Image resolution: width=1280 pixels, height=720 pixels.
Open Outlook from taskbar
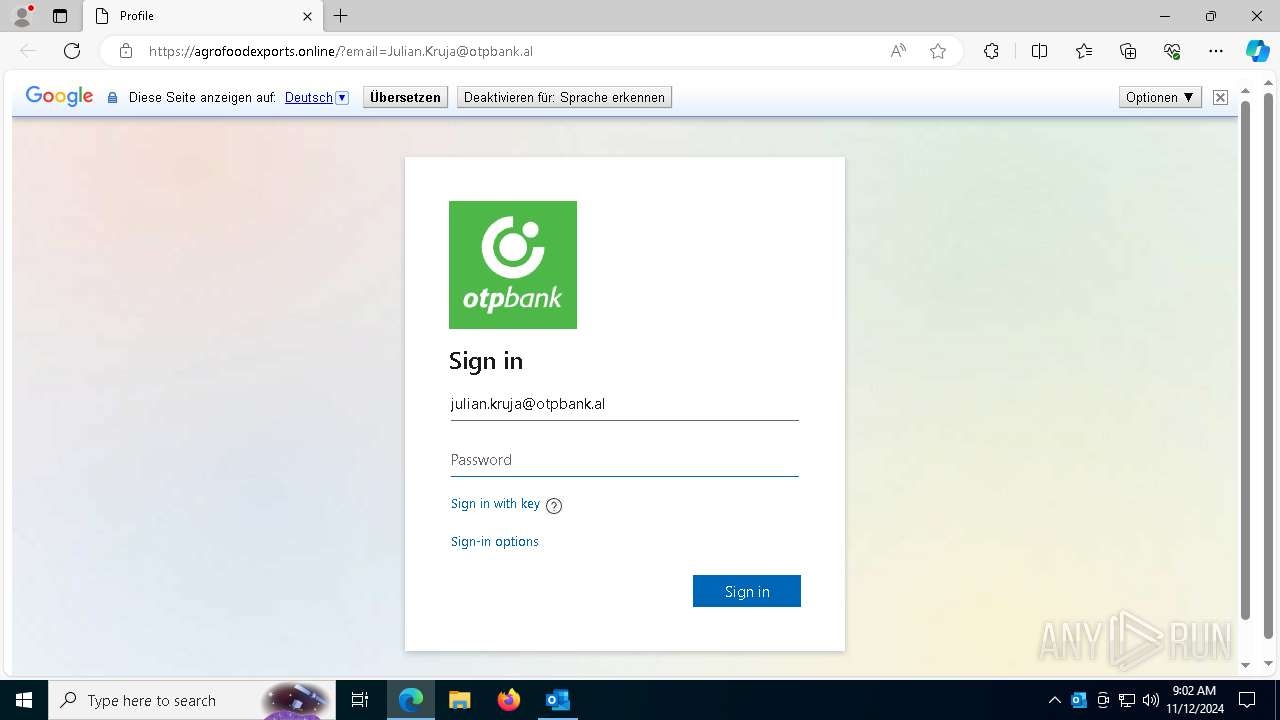pyautogui.click(x=557, y=700)
